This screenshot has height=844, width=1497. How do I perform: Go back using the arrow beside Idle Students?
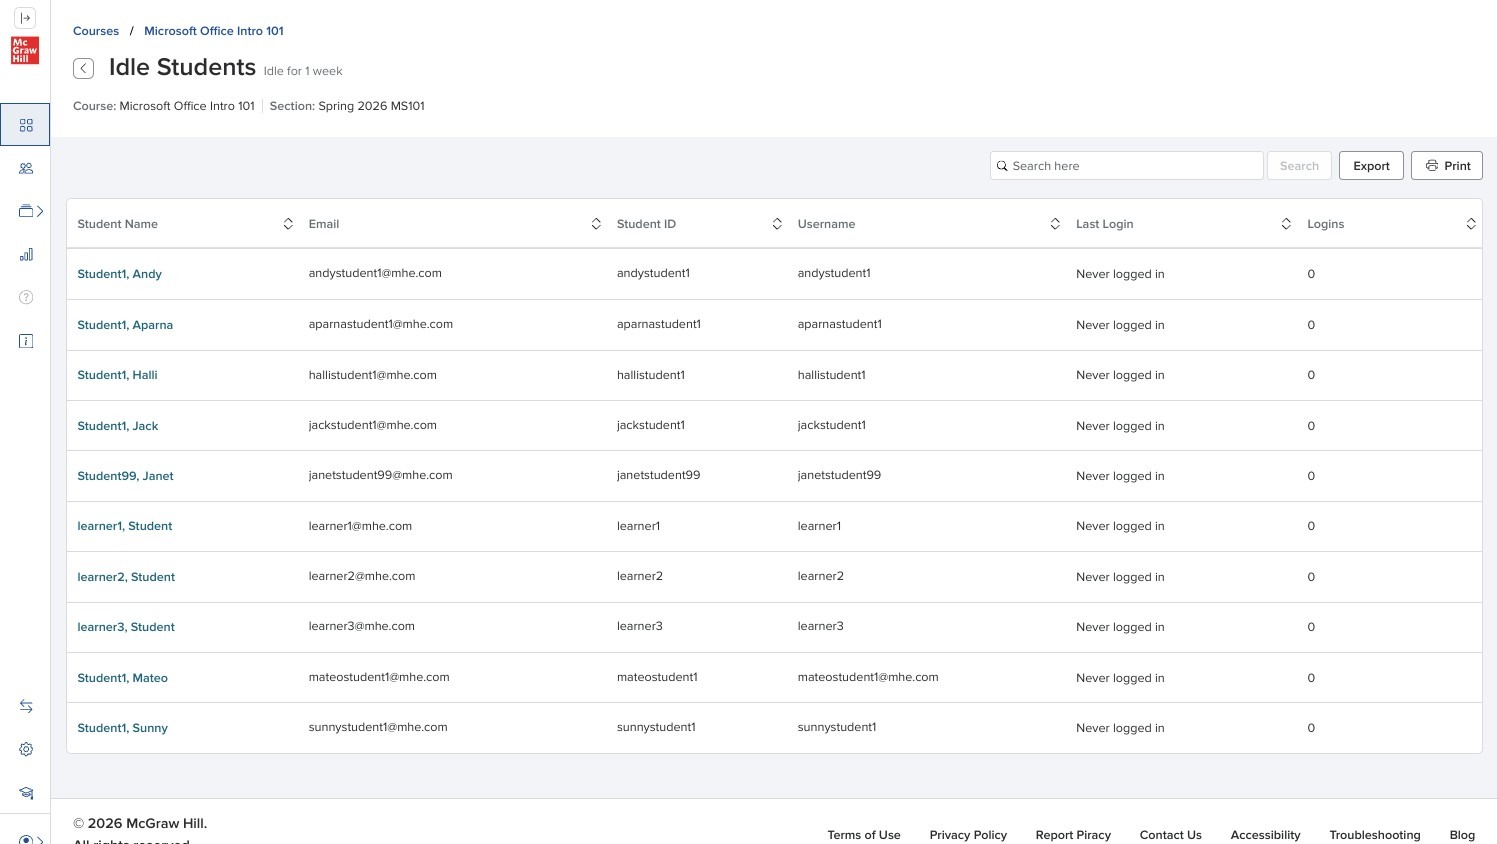point(84,68)
